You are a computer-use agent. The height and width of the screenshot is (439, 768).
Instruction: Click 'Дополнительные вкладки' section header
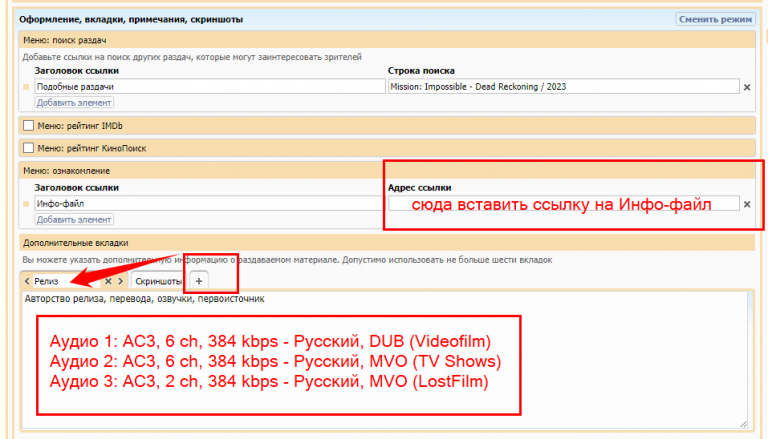(387, 243)
